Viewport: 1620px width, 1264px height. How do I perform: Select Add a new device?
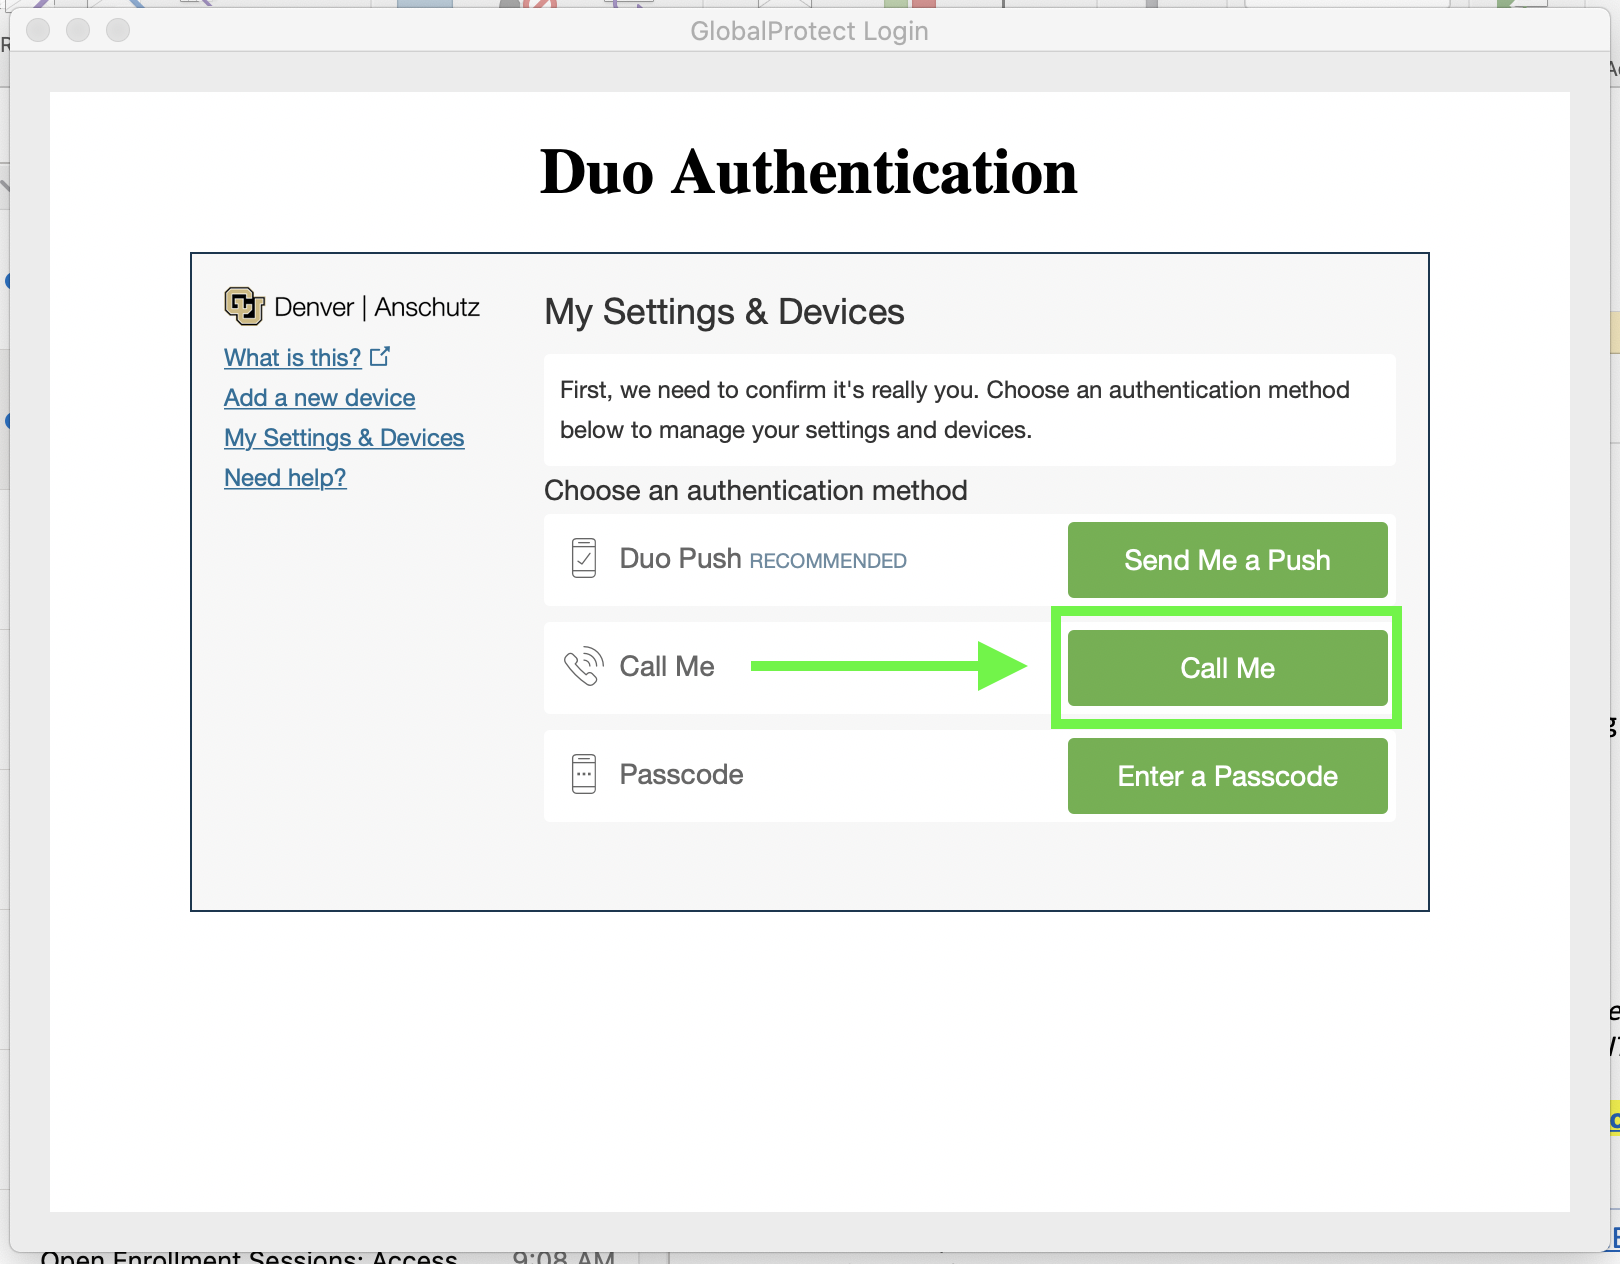[x=319, y=397]
